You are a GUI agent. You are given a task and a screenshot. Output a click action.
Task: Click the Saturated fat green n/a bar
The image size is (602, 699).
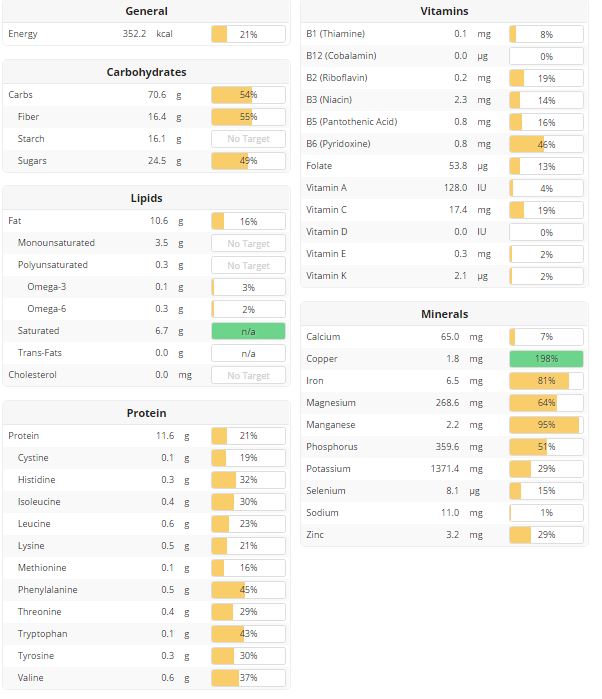248,331
